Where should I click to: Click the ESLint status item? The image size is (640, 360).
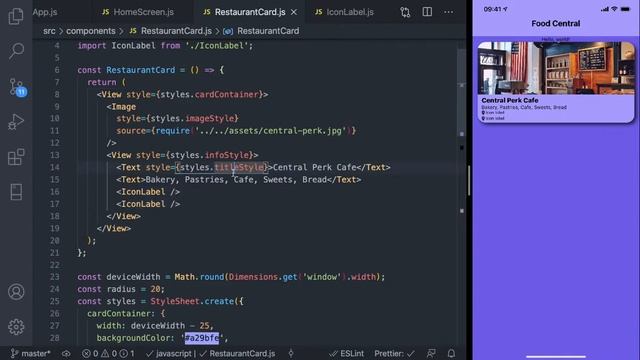point(346,353)
